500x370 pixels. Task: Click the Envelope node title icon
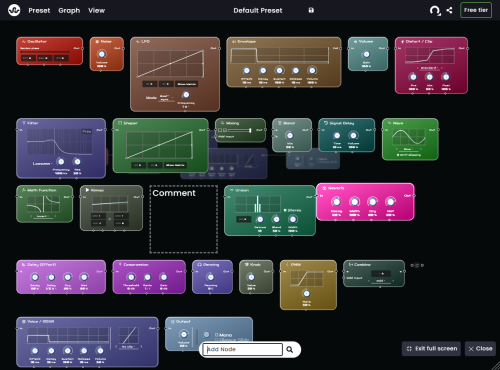click(x=234, y=42)
